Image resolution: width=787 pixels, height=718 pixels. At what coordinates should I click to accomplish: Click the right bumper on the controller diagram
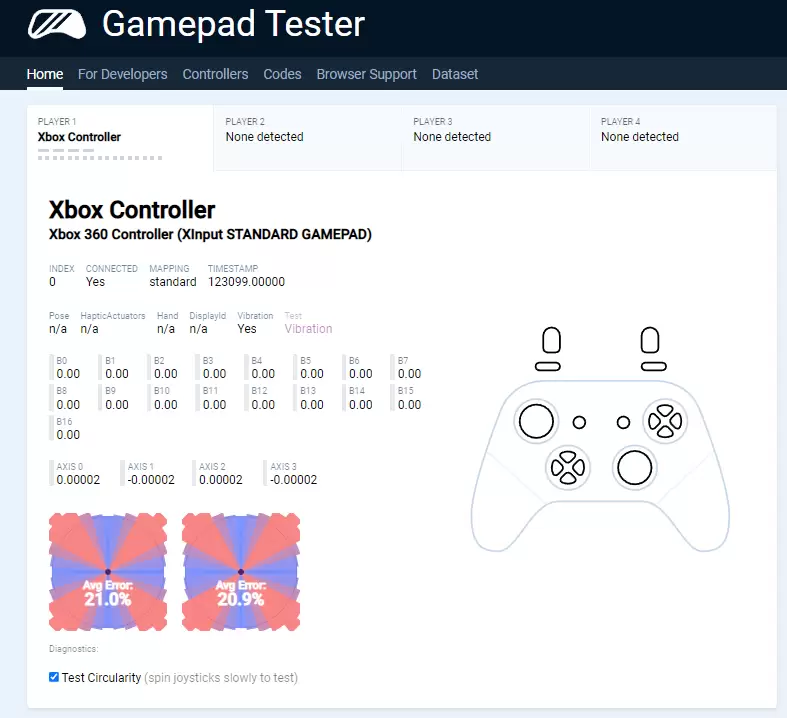[653, 367]
